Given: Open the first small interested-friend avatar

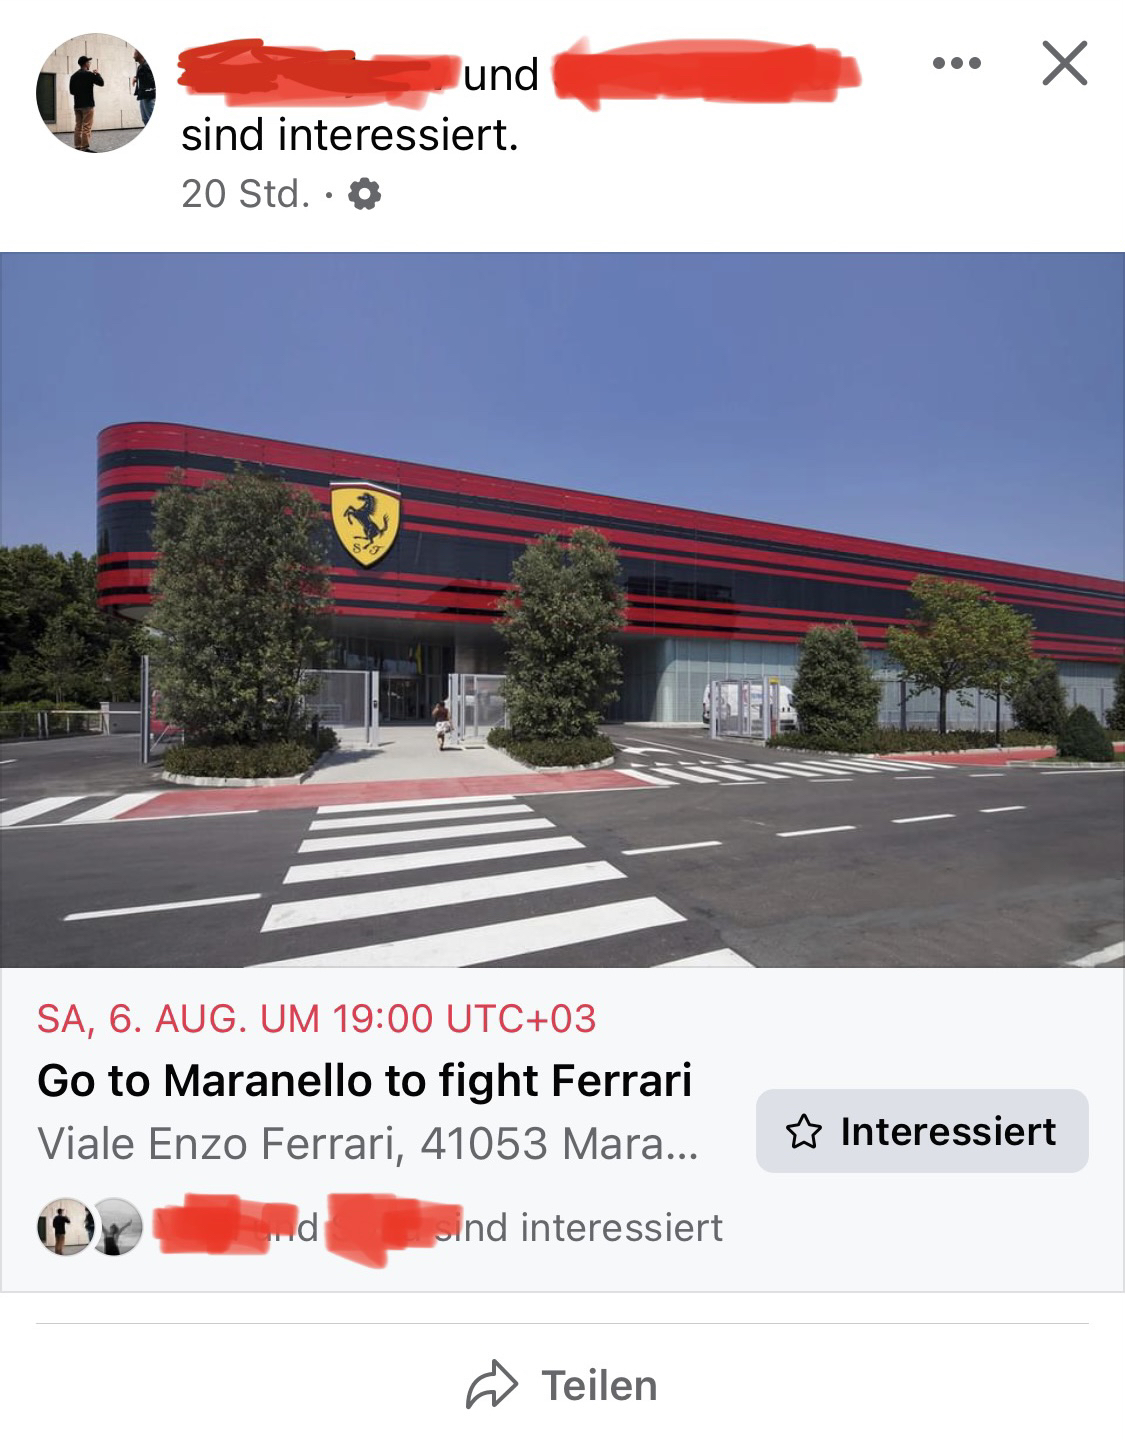Looking at the screenshot, I should 65,1227.
